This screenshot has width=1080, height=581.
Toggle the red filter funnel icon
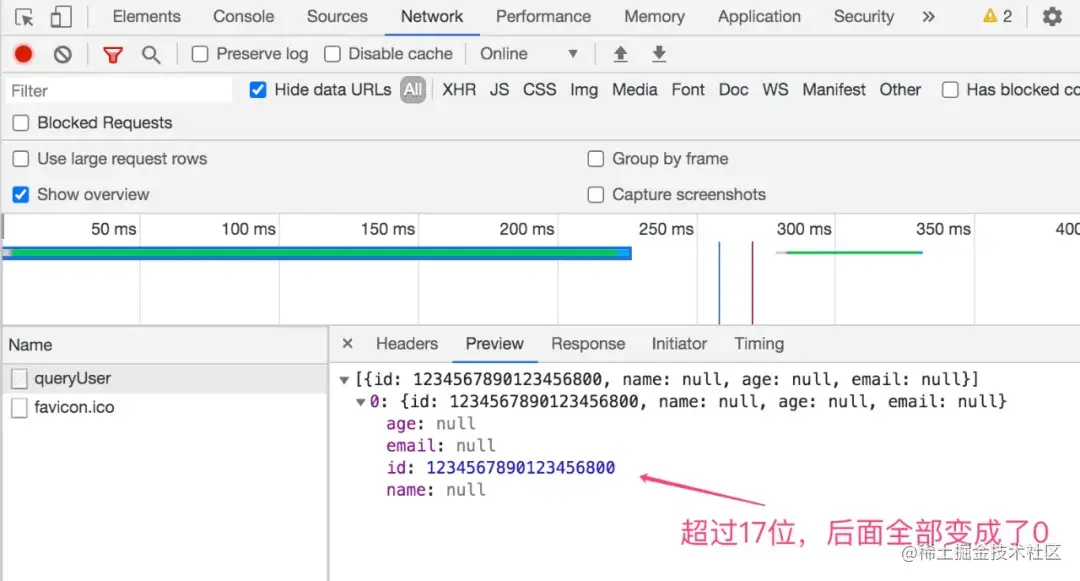tap(113, 54)
